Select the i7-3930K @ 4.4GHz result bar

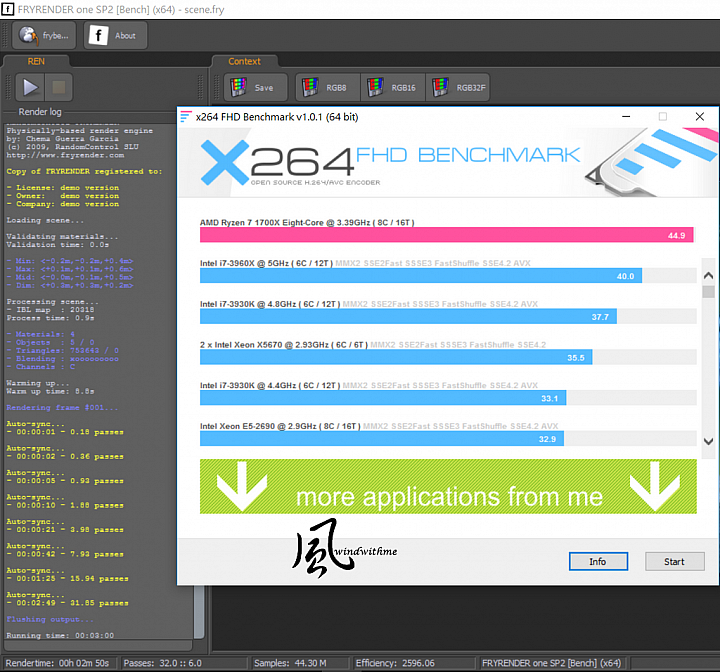383,398
